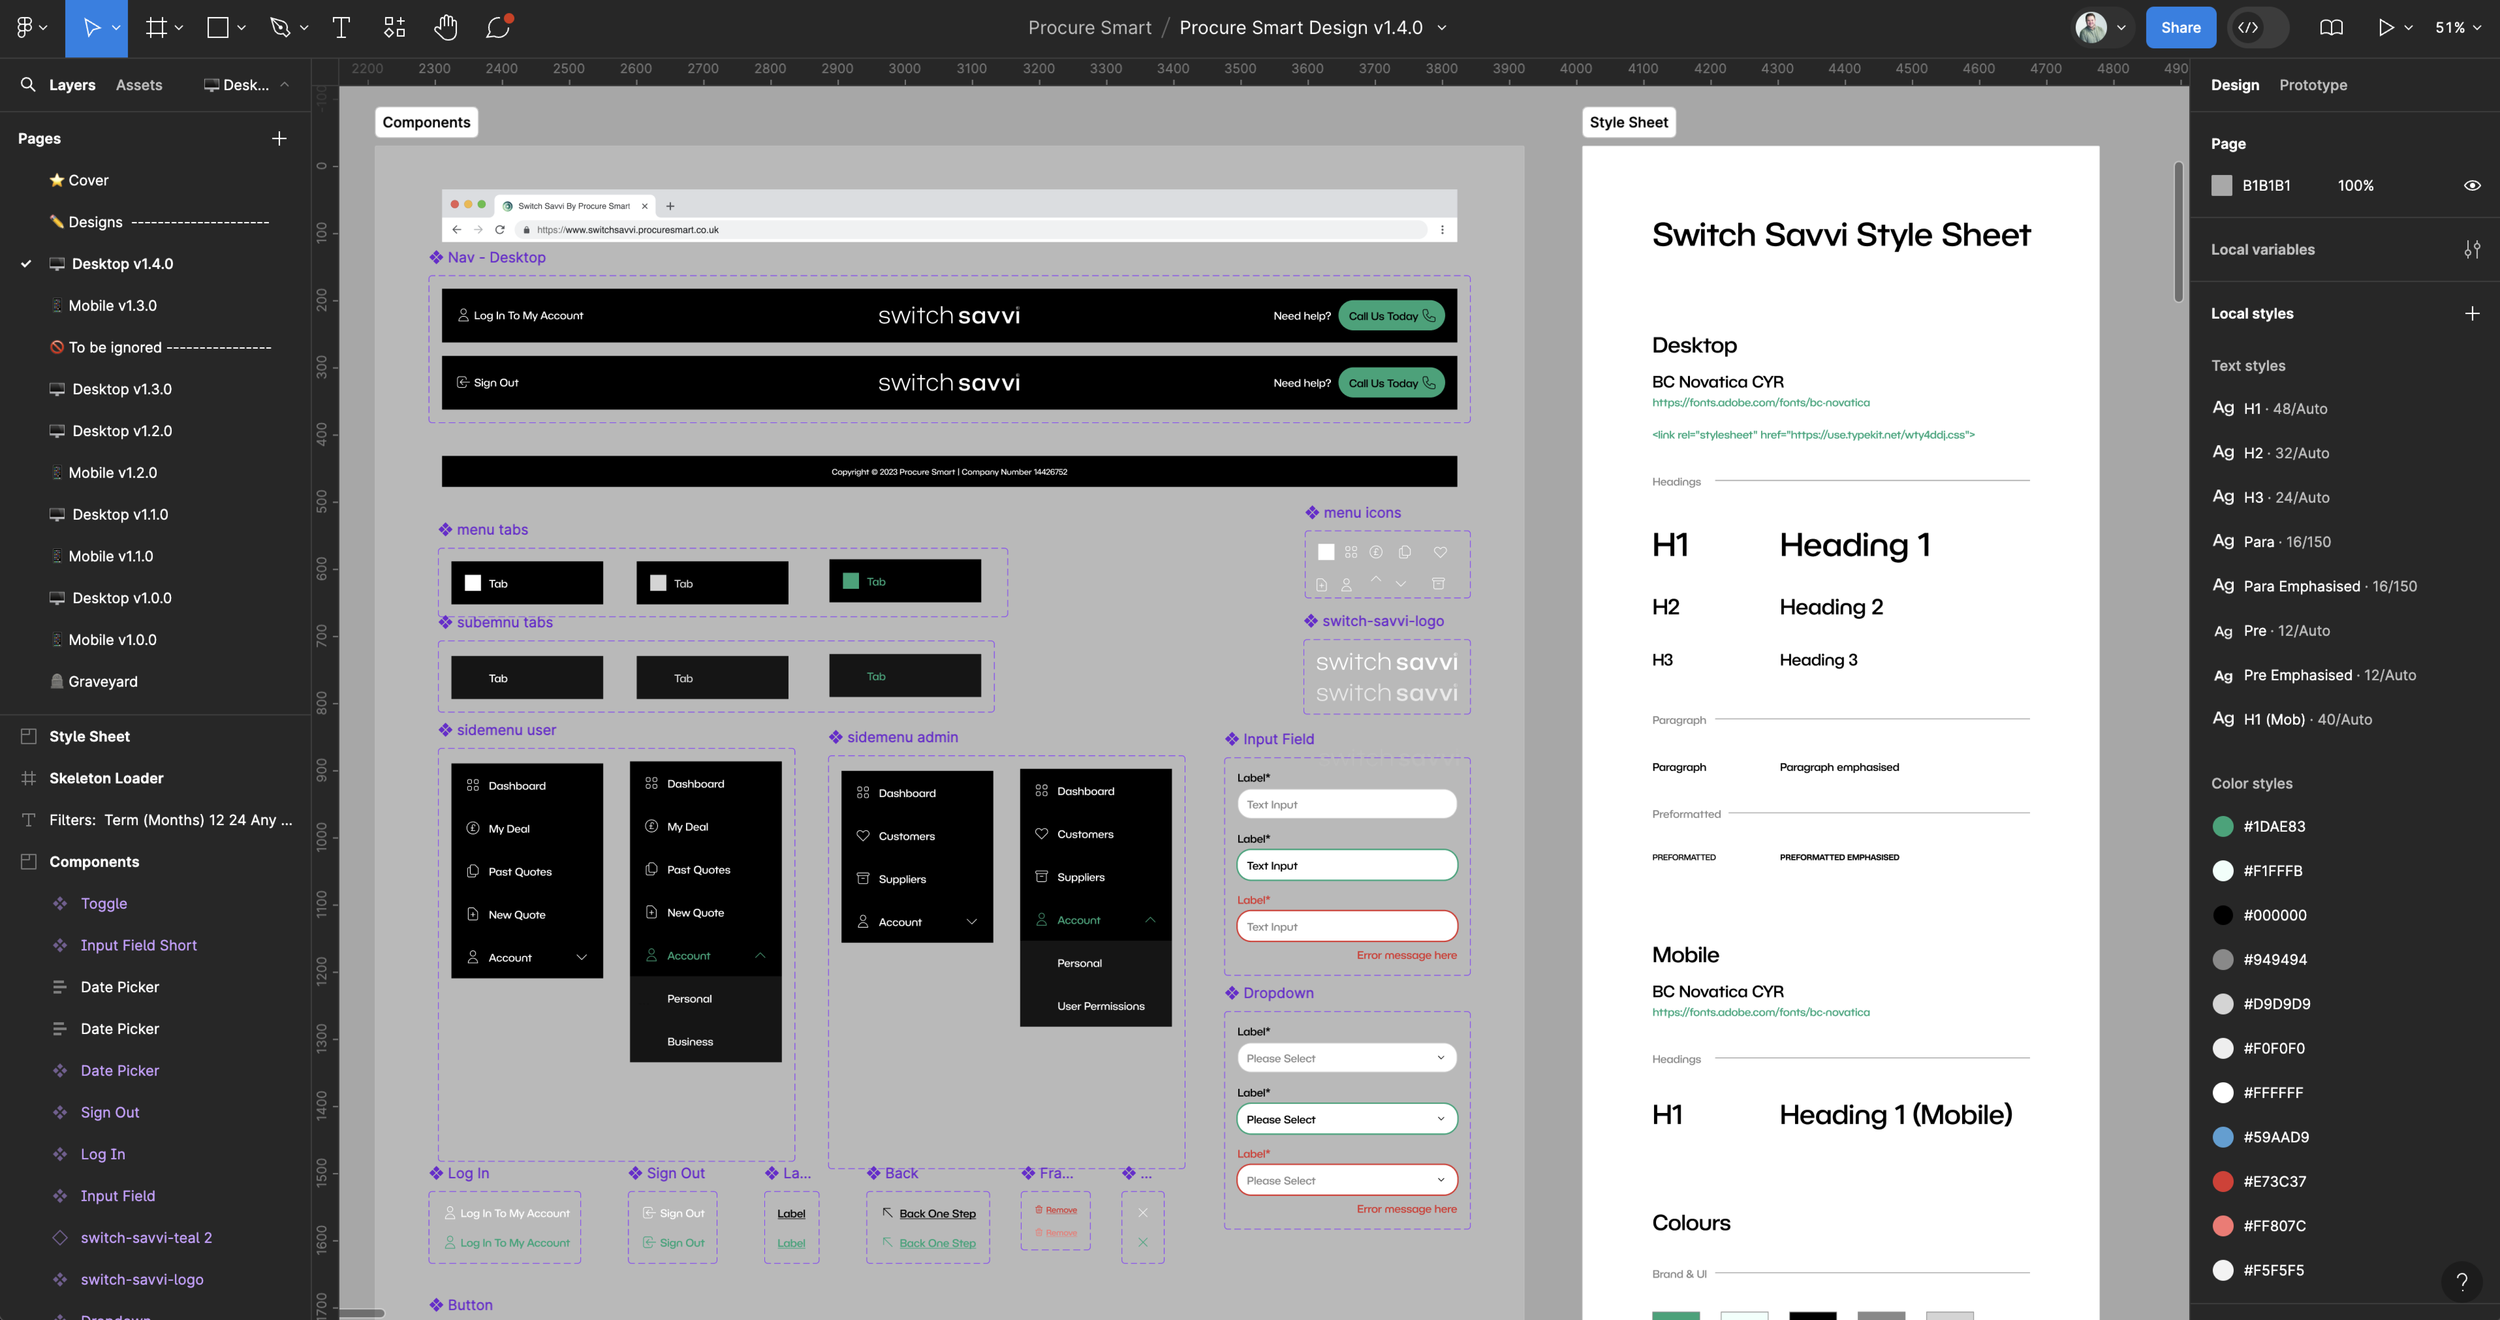
Task: Switch to the Prototype tab
Action: point(2312,85)
